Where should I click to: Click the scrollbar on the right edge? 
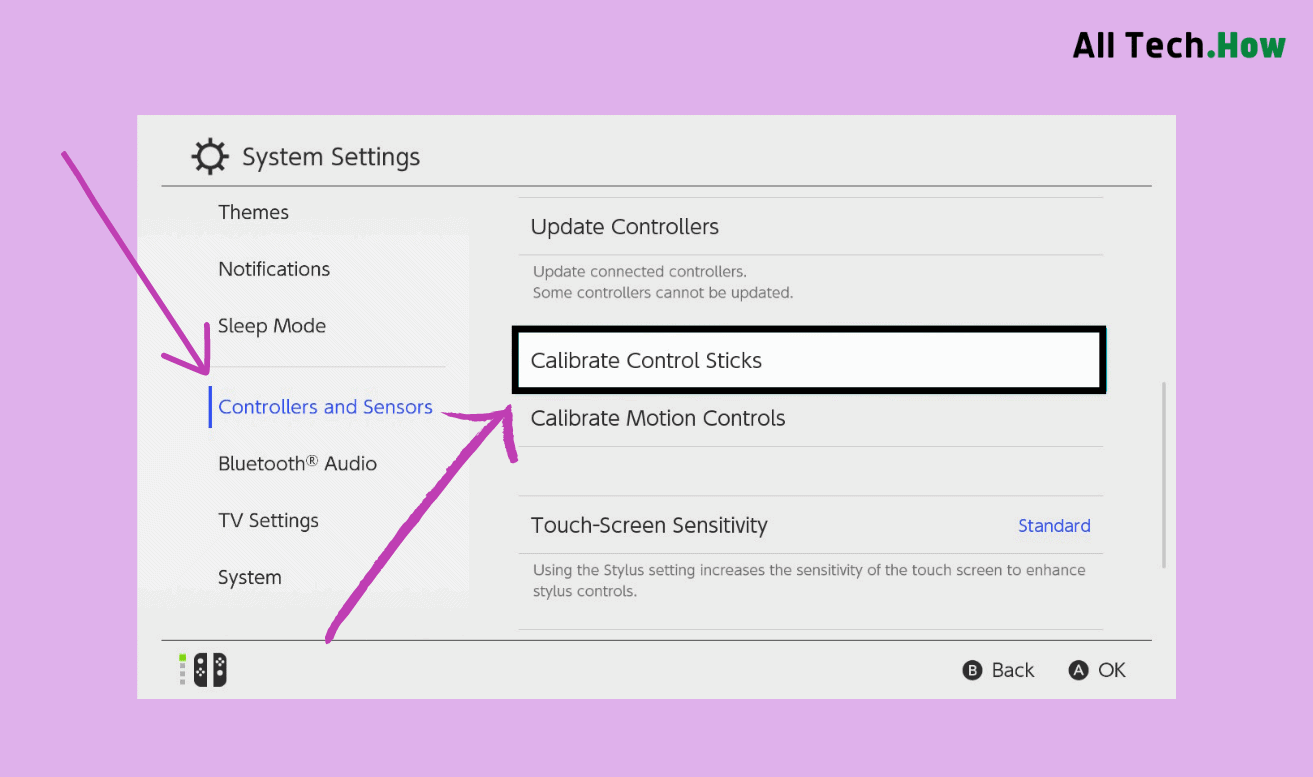[x=1162, y=470]
